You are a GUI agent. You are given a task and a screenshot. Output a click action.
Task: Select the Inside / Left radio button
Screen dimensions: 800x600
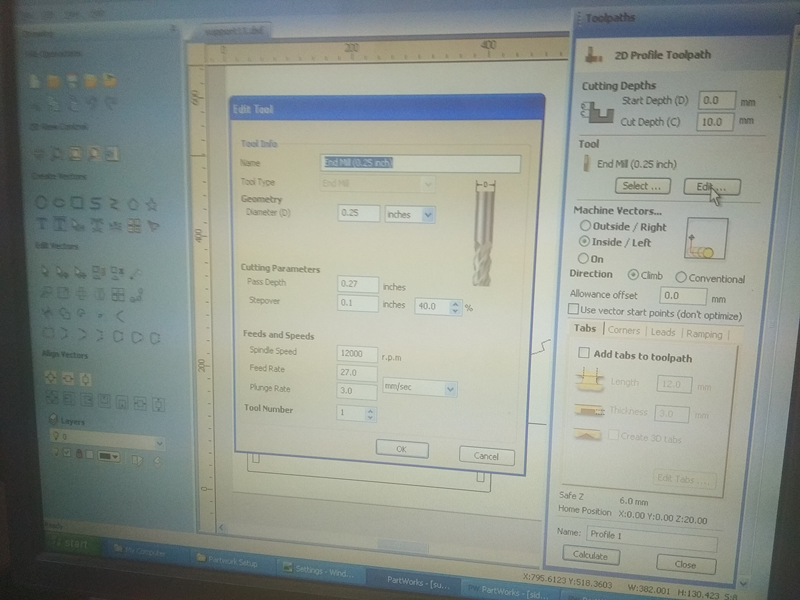pyautogui.click(x=584, y=241)
